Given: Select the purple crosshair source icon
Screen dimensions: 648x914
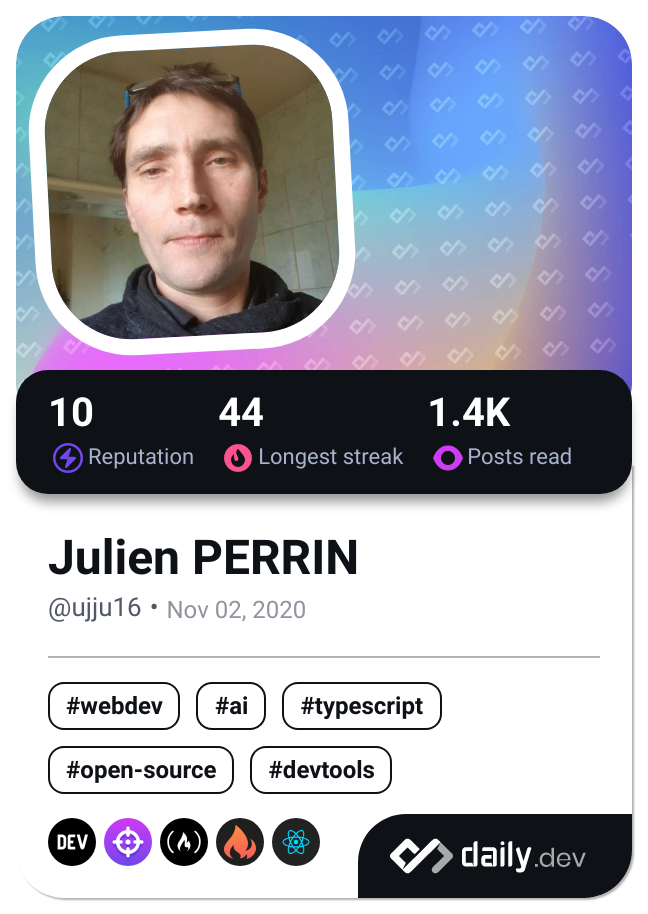Looking at the screenshot, I should pyautogui.click(x=128, y=842).
